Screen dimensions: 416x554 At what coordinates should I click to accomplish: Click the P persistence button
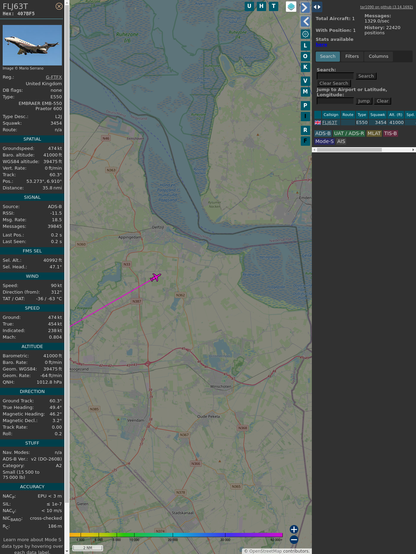305,106
